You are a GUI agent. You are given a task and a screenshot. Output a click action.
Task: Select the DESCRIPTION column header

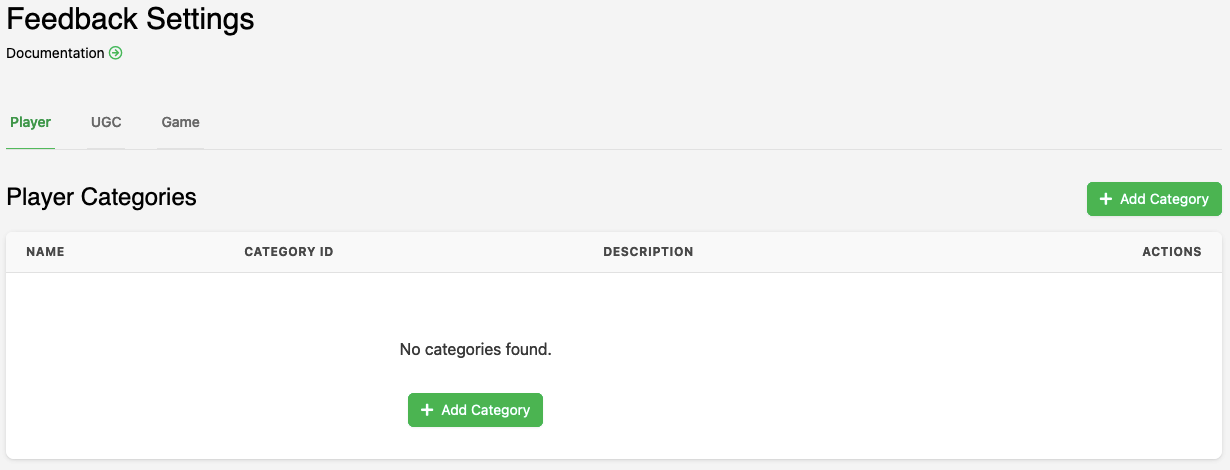tap(648, 252)
